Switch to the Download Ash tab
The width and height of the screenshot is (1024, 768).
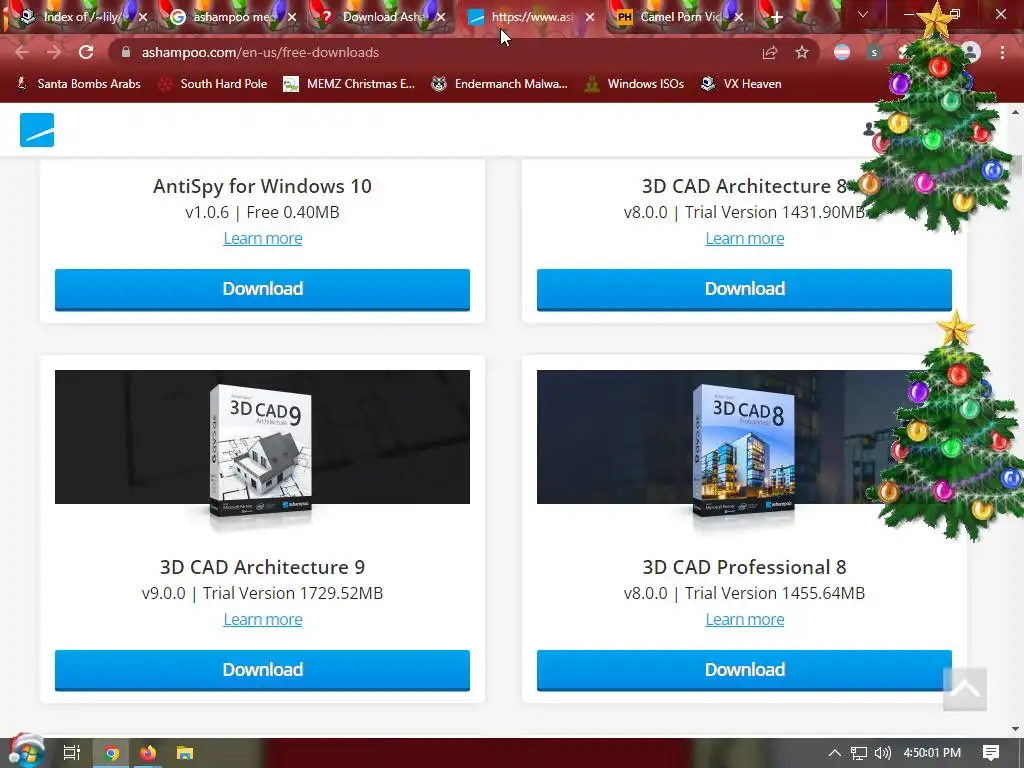coord(379,17)
